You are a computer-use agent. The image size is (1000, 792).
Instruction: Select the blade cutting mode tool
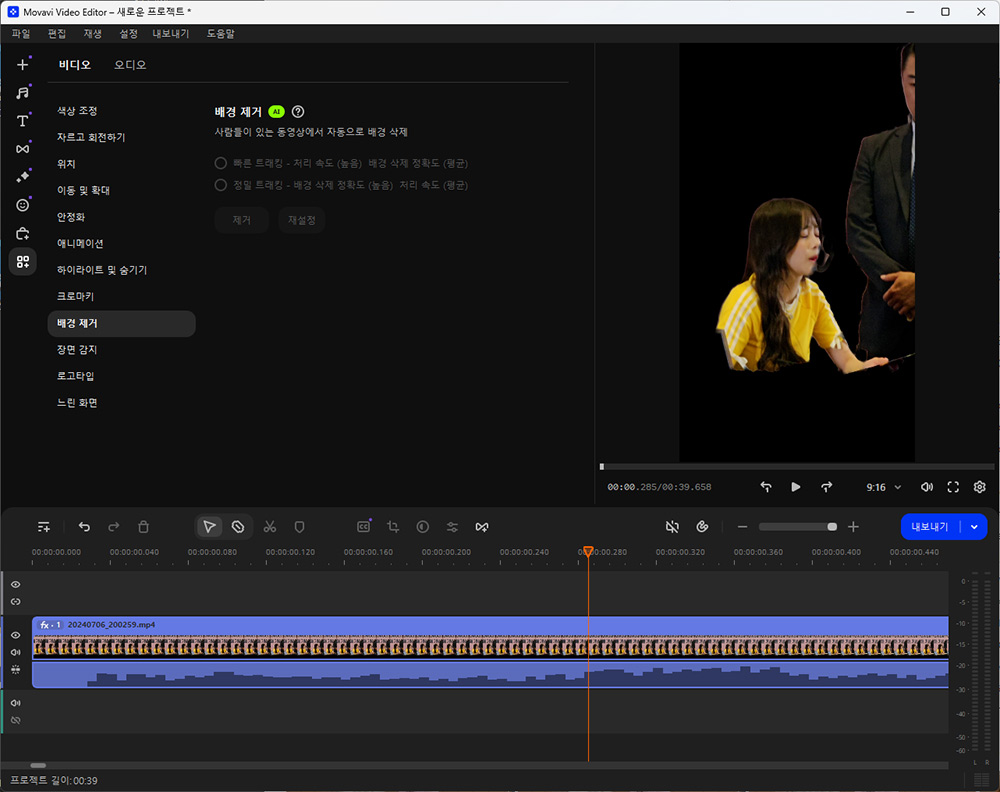coord(238,527)
